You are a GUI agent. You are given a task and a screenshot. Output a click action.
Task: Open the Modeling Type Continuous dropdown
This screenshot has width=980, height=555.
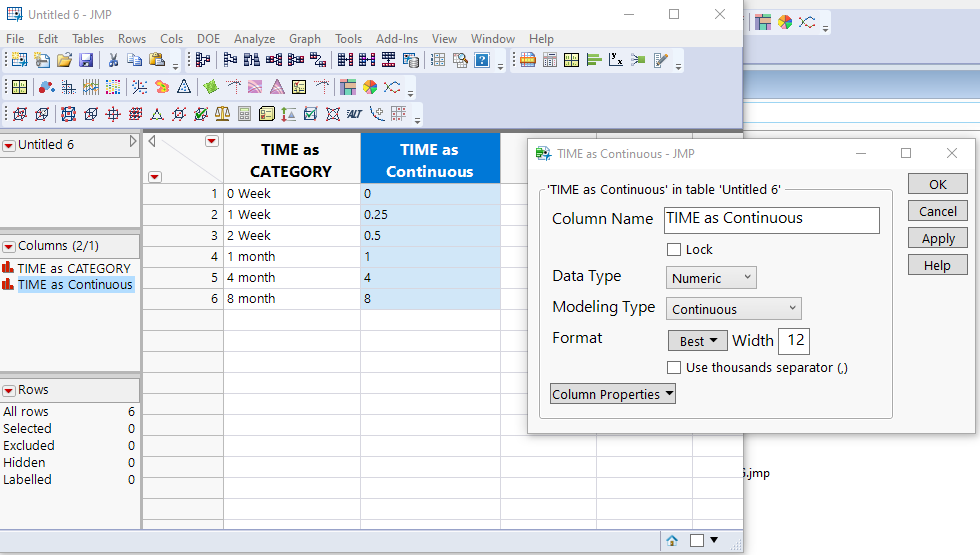734,309
